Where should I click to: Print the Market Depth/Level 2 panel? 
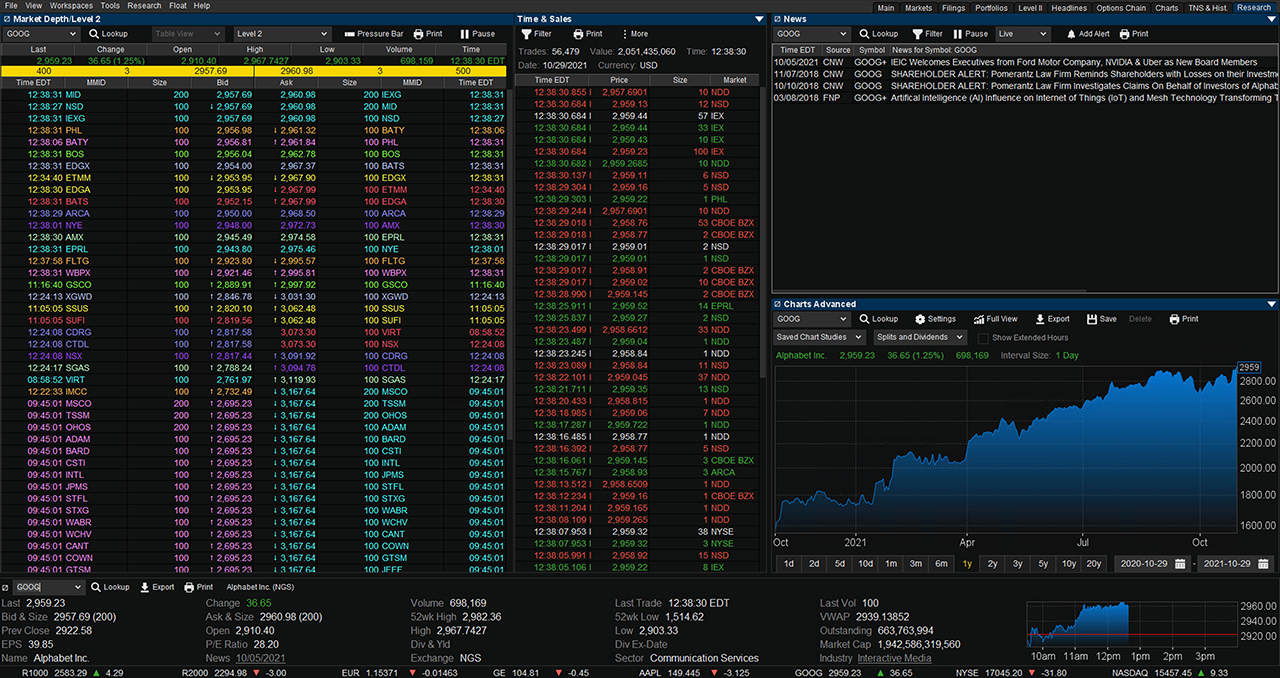point(428,33)
